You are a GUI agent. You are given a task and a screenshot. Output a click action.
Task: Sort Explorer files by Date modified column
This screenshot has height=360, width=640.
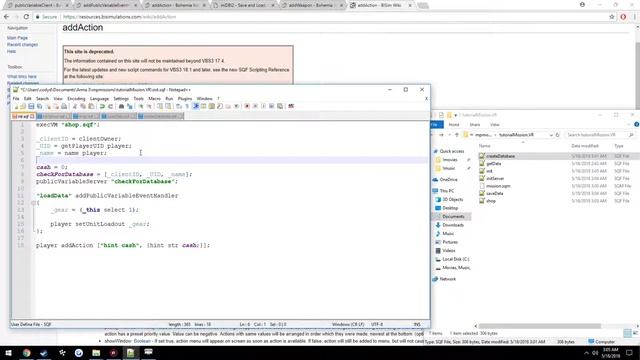pyautogui.click(x=585, y=146)
